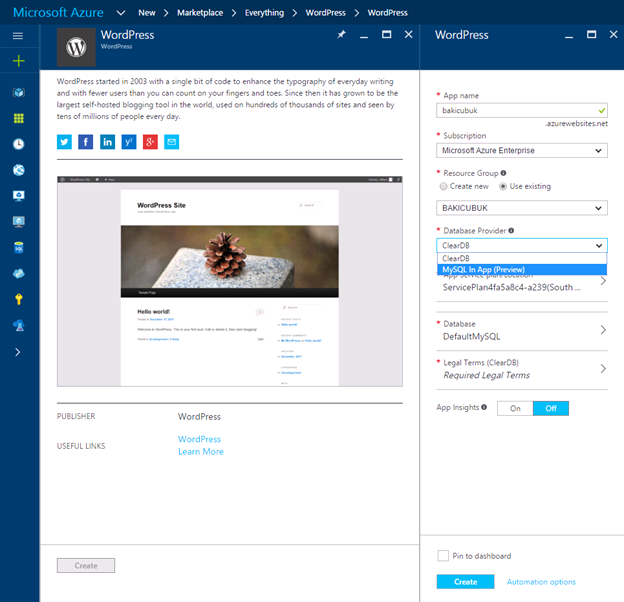Click the WordPress logo tile
The width and height of the screenshot is (624, 602).
(x=76, y=47)
